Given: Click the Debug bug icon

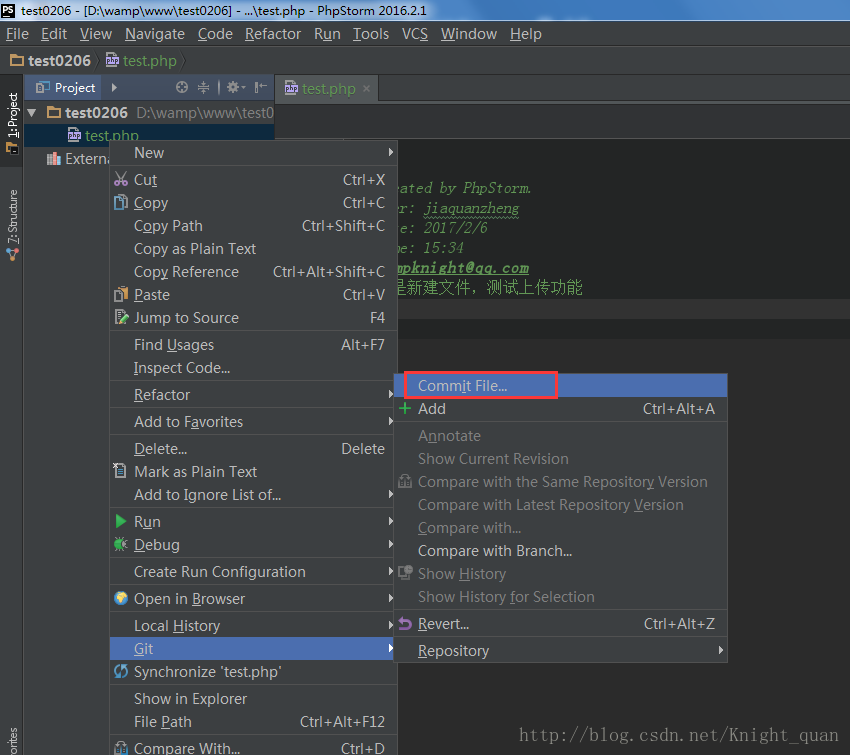Looking at the screenshot, I should point(121,544).
